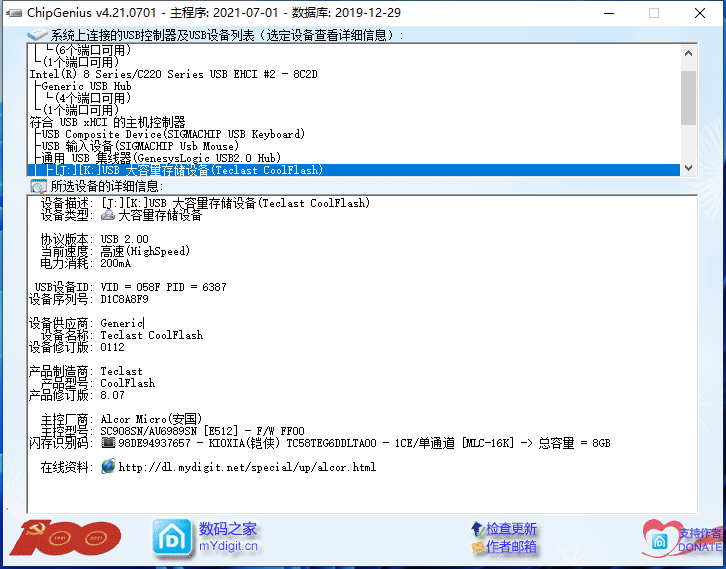Click product revision 8.07 value

tap(113, 395)
